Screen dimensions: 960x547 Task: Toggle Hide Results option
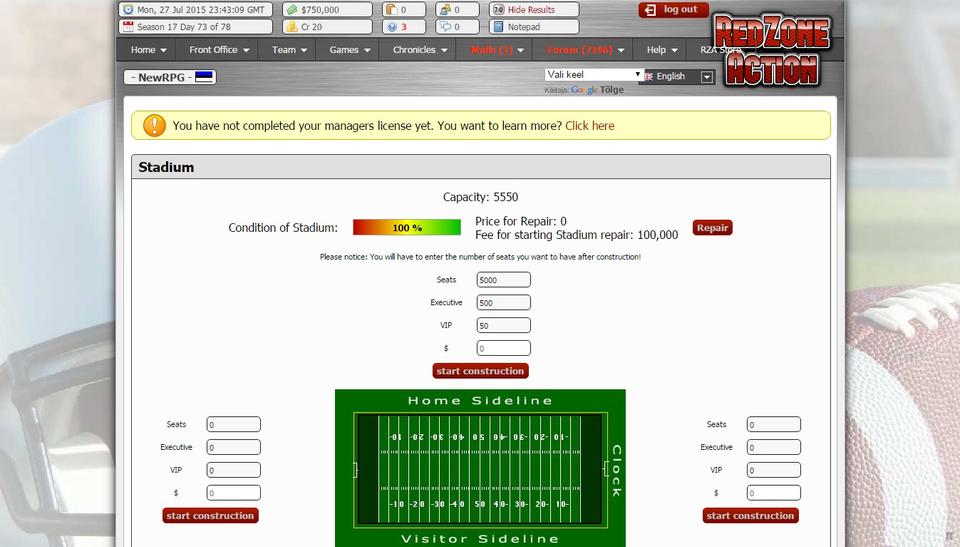tap(534, 10)
